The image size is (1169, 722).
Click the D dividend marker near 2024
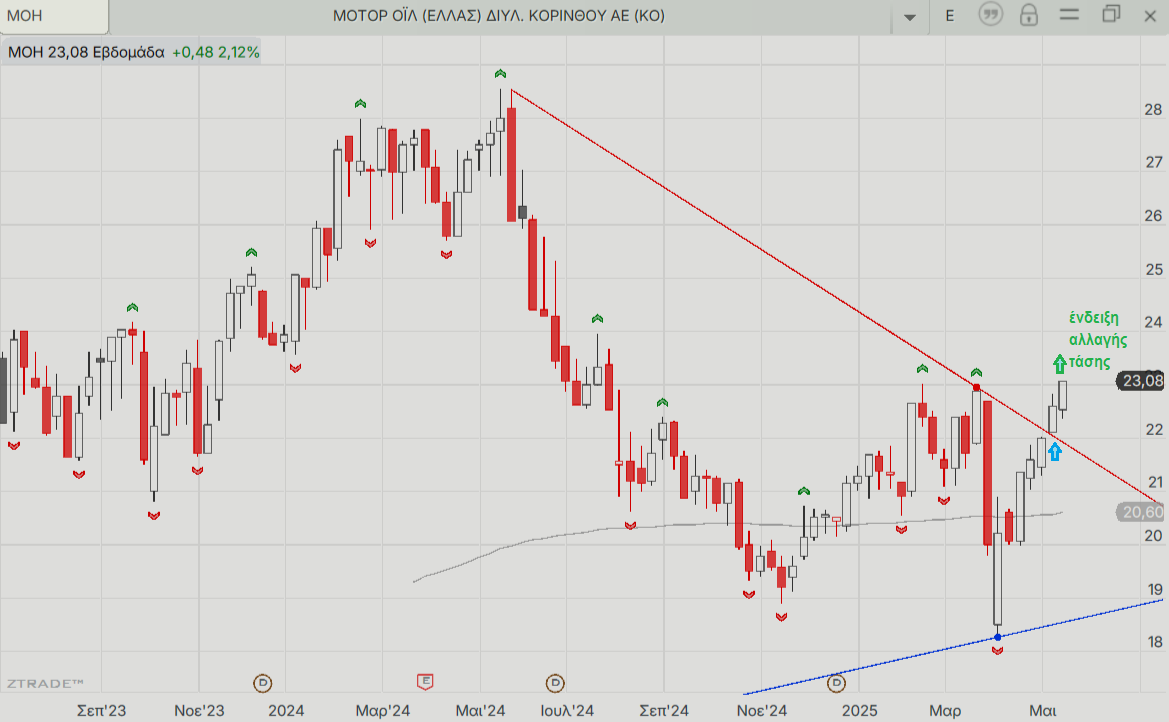click(x=262, y=682)
